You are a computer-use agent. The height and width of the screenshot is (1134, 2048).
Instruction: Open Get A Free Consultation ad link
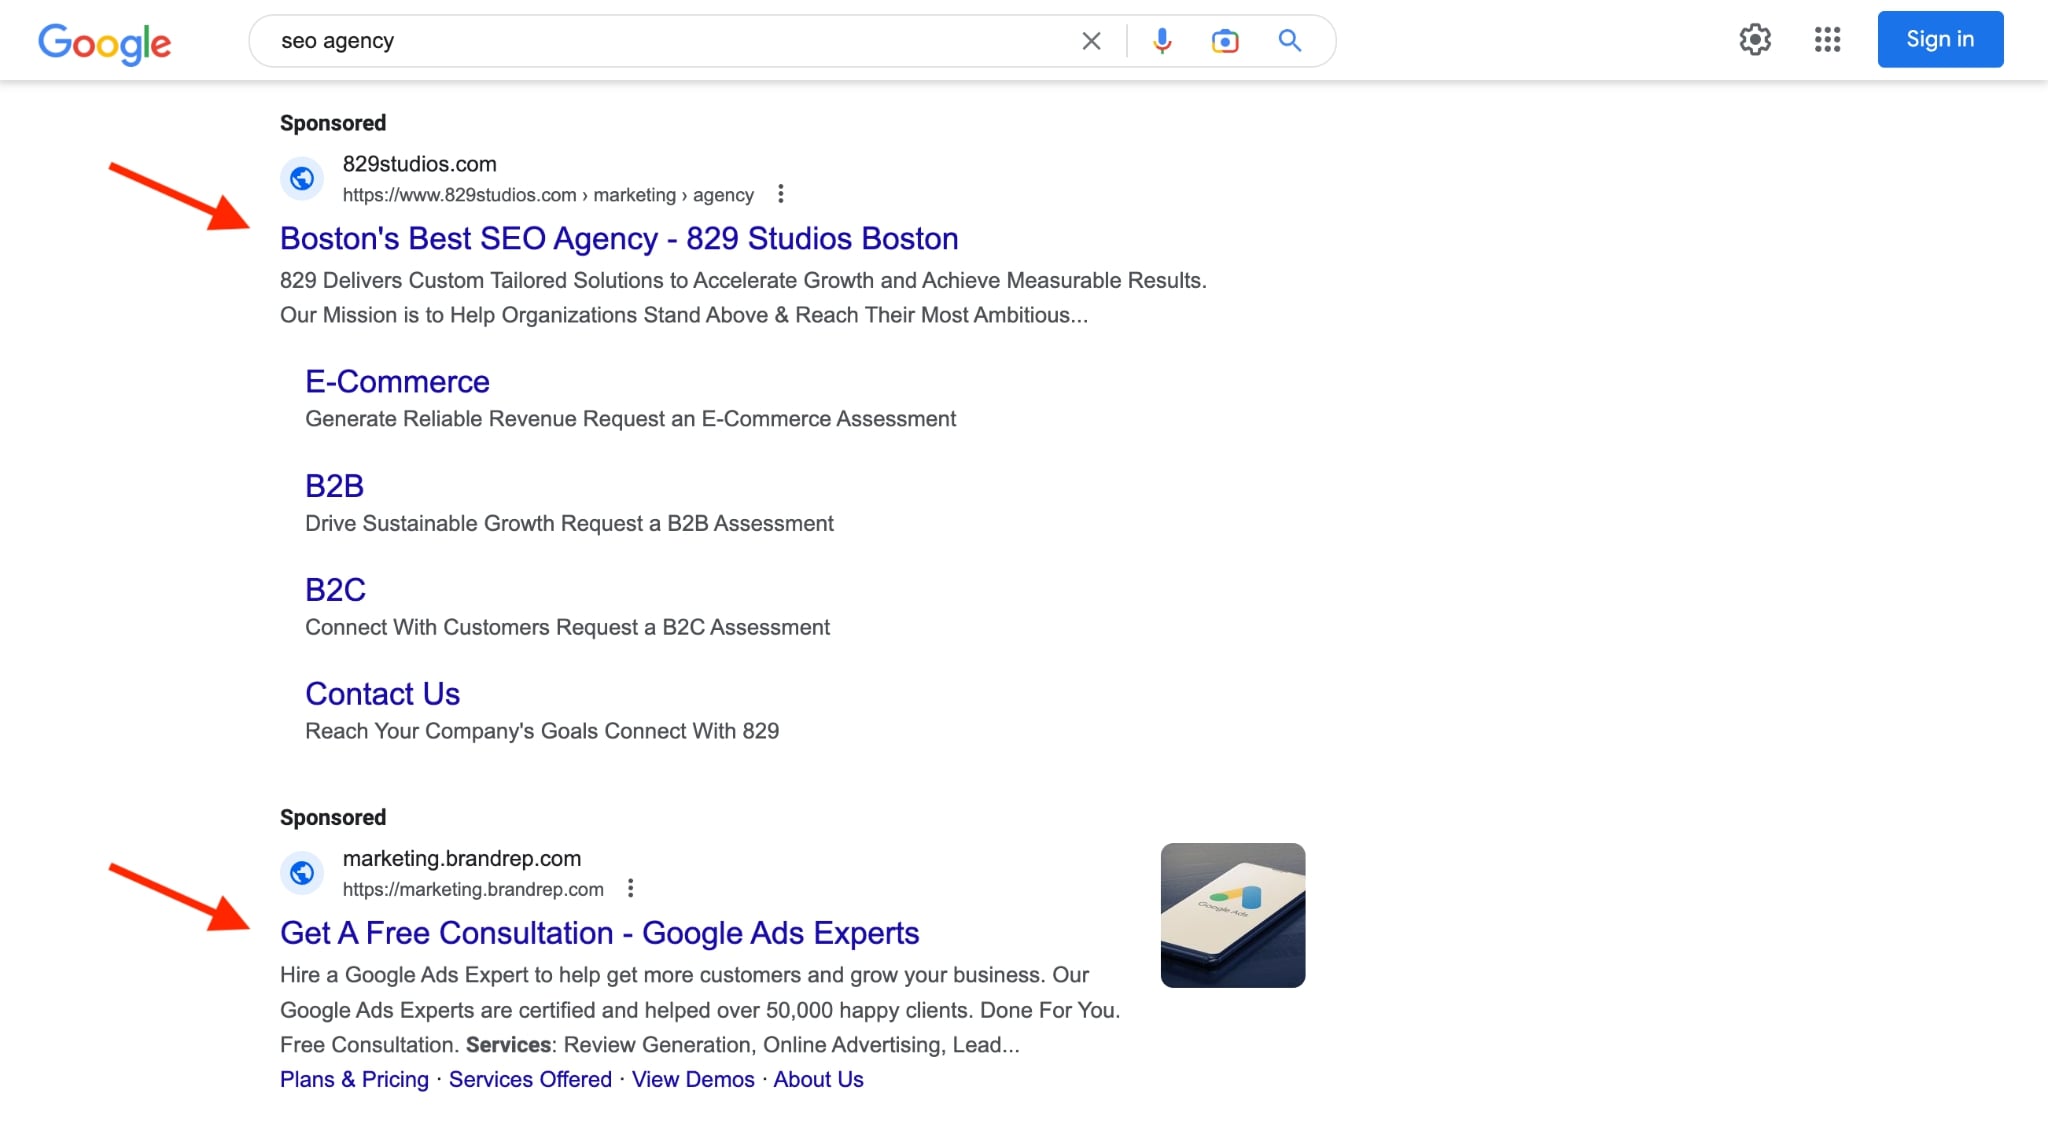coord(599,933)
